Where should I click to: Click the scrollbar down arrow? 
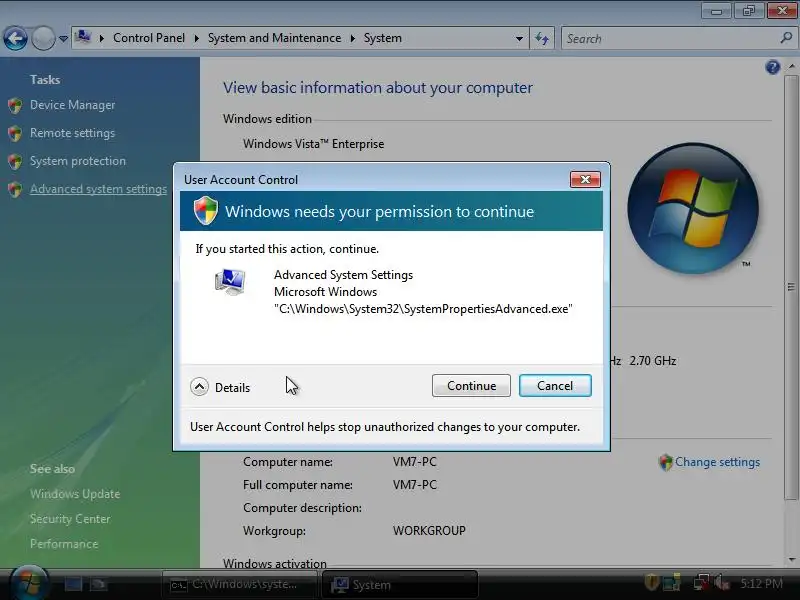pos(791,560)
